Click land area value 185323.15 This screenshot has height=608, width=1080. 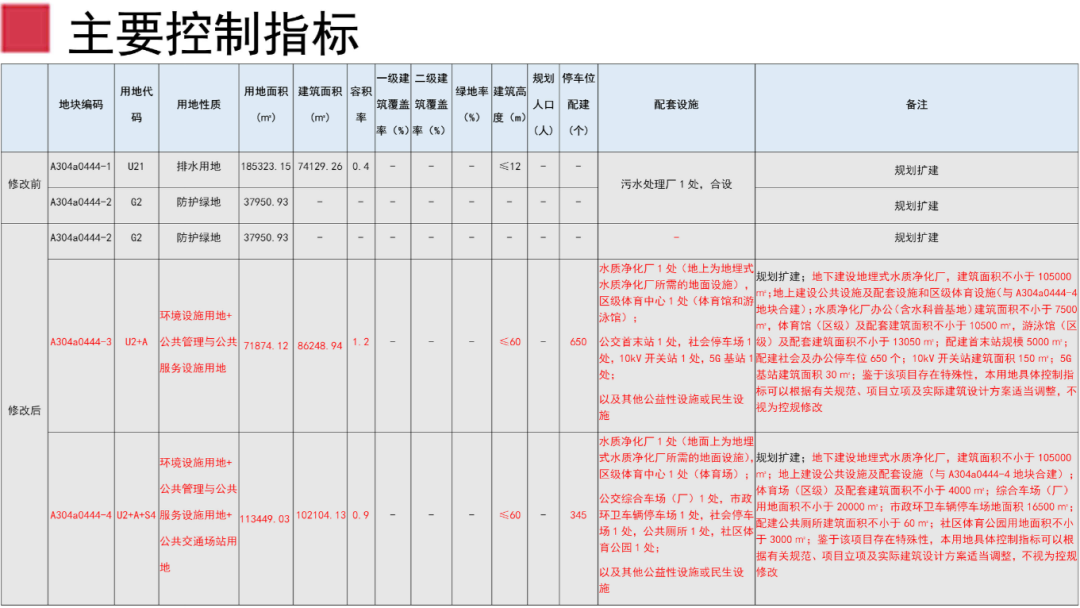pos(266,167)
